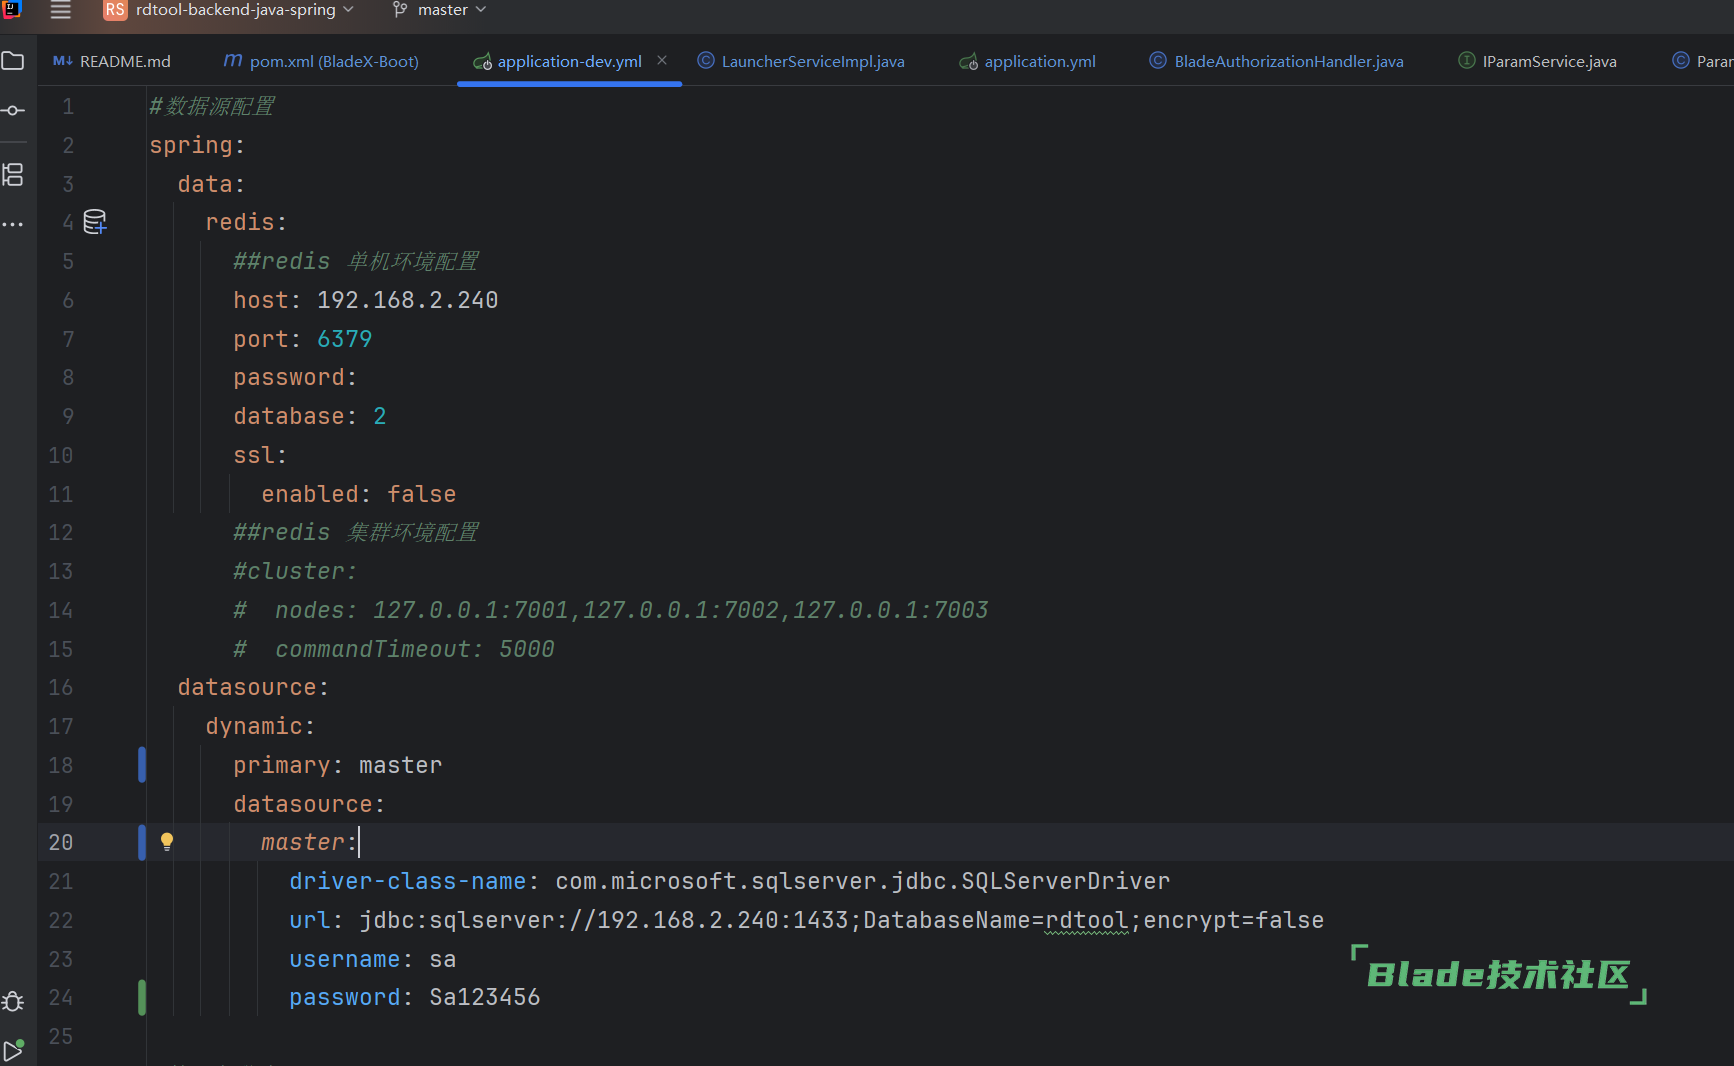
Task: Open the Project tool window folder icon
Action: tap(13, 61)
